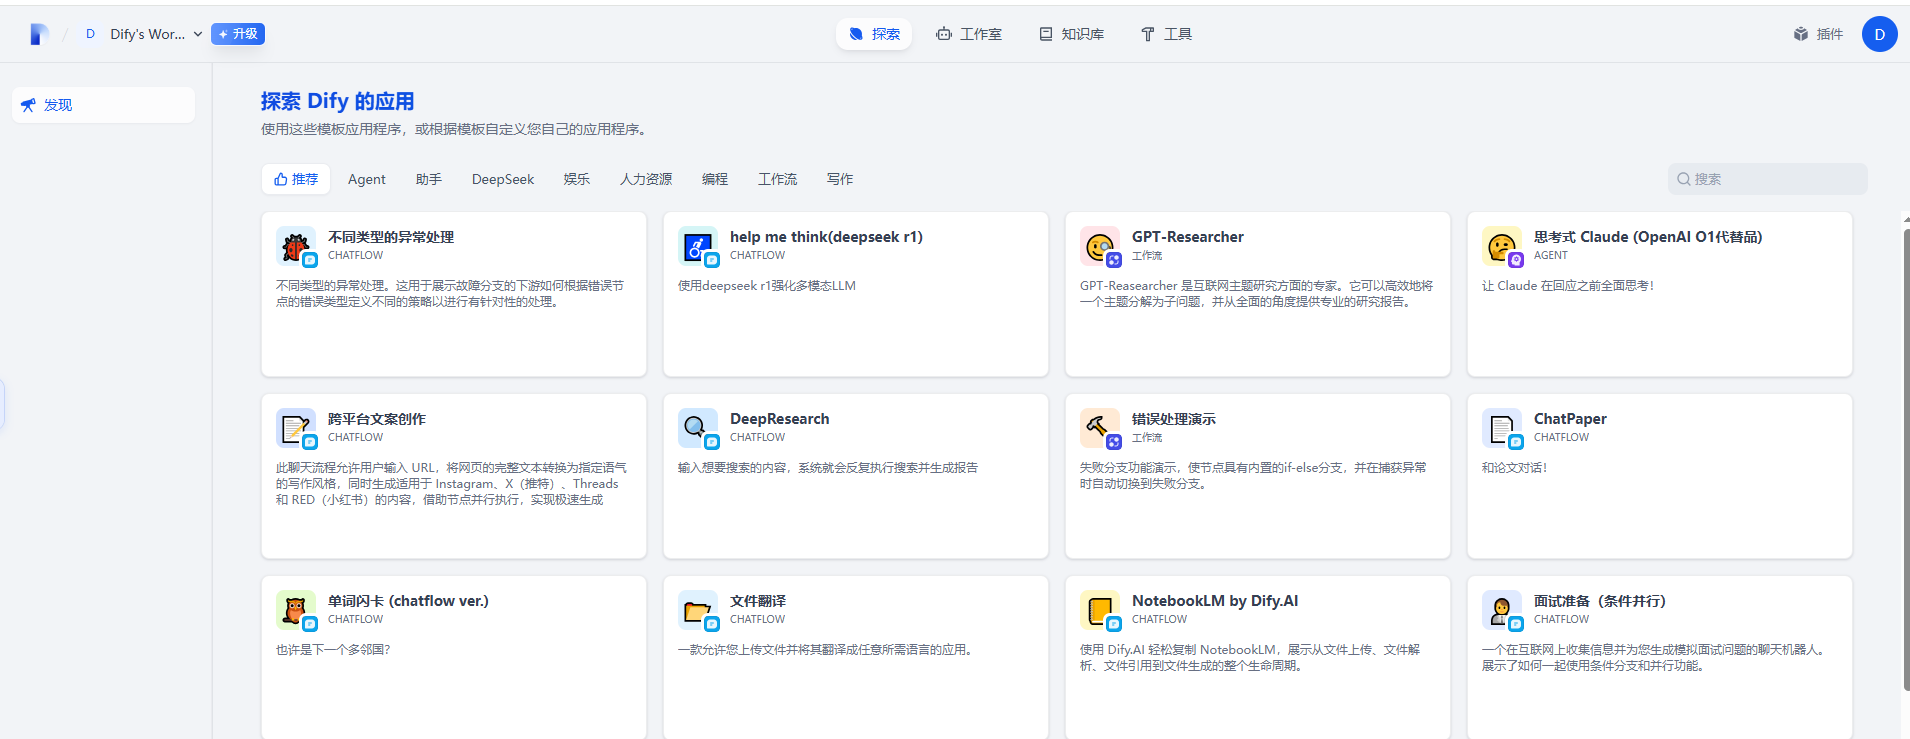The width and height of the screenshot is (1910, 739).
Task: Click the GPT-Researcher app icon
Action: click(x=1099, y=246)
